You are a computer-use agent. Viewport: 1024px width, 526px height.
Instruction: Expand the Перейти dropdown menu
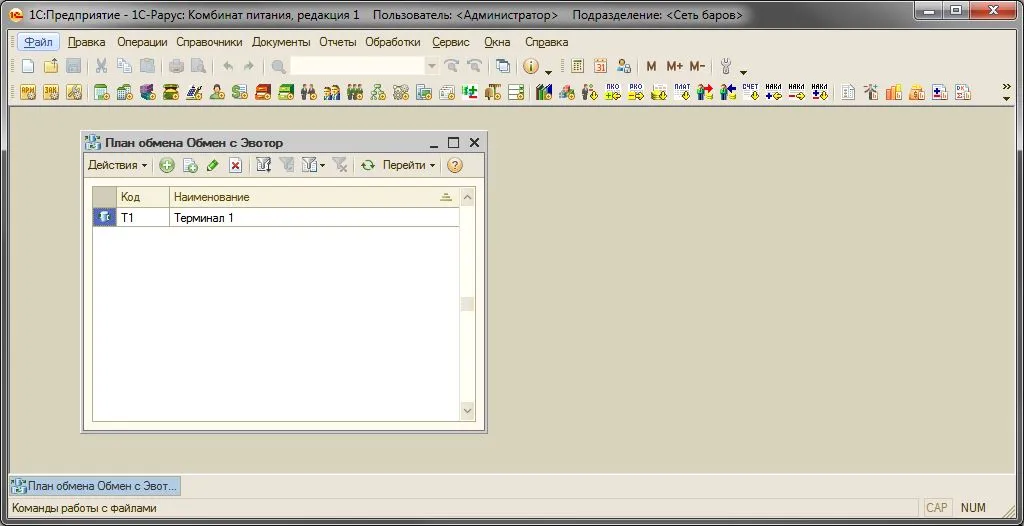point(409,166)
